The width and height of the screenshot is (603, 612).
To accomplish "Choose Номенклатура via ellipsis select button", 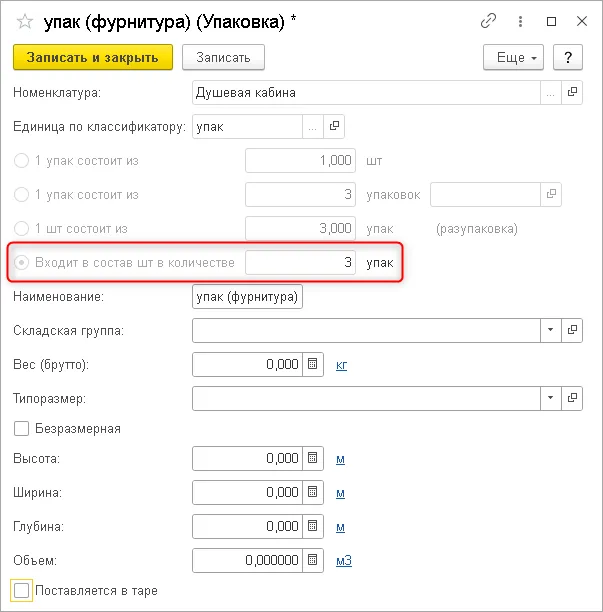I will tap(551, 93).
